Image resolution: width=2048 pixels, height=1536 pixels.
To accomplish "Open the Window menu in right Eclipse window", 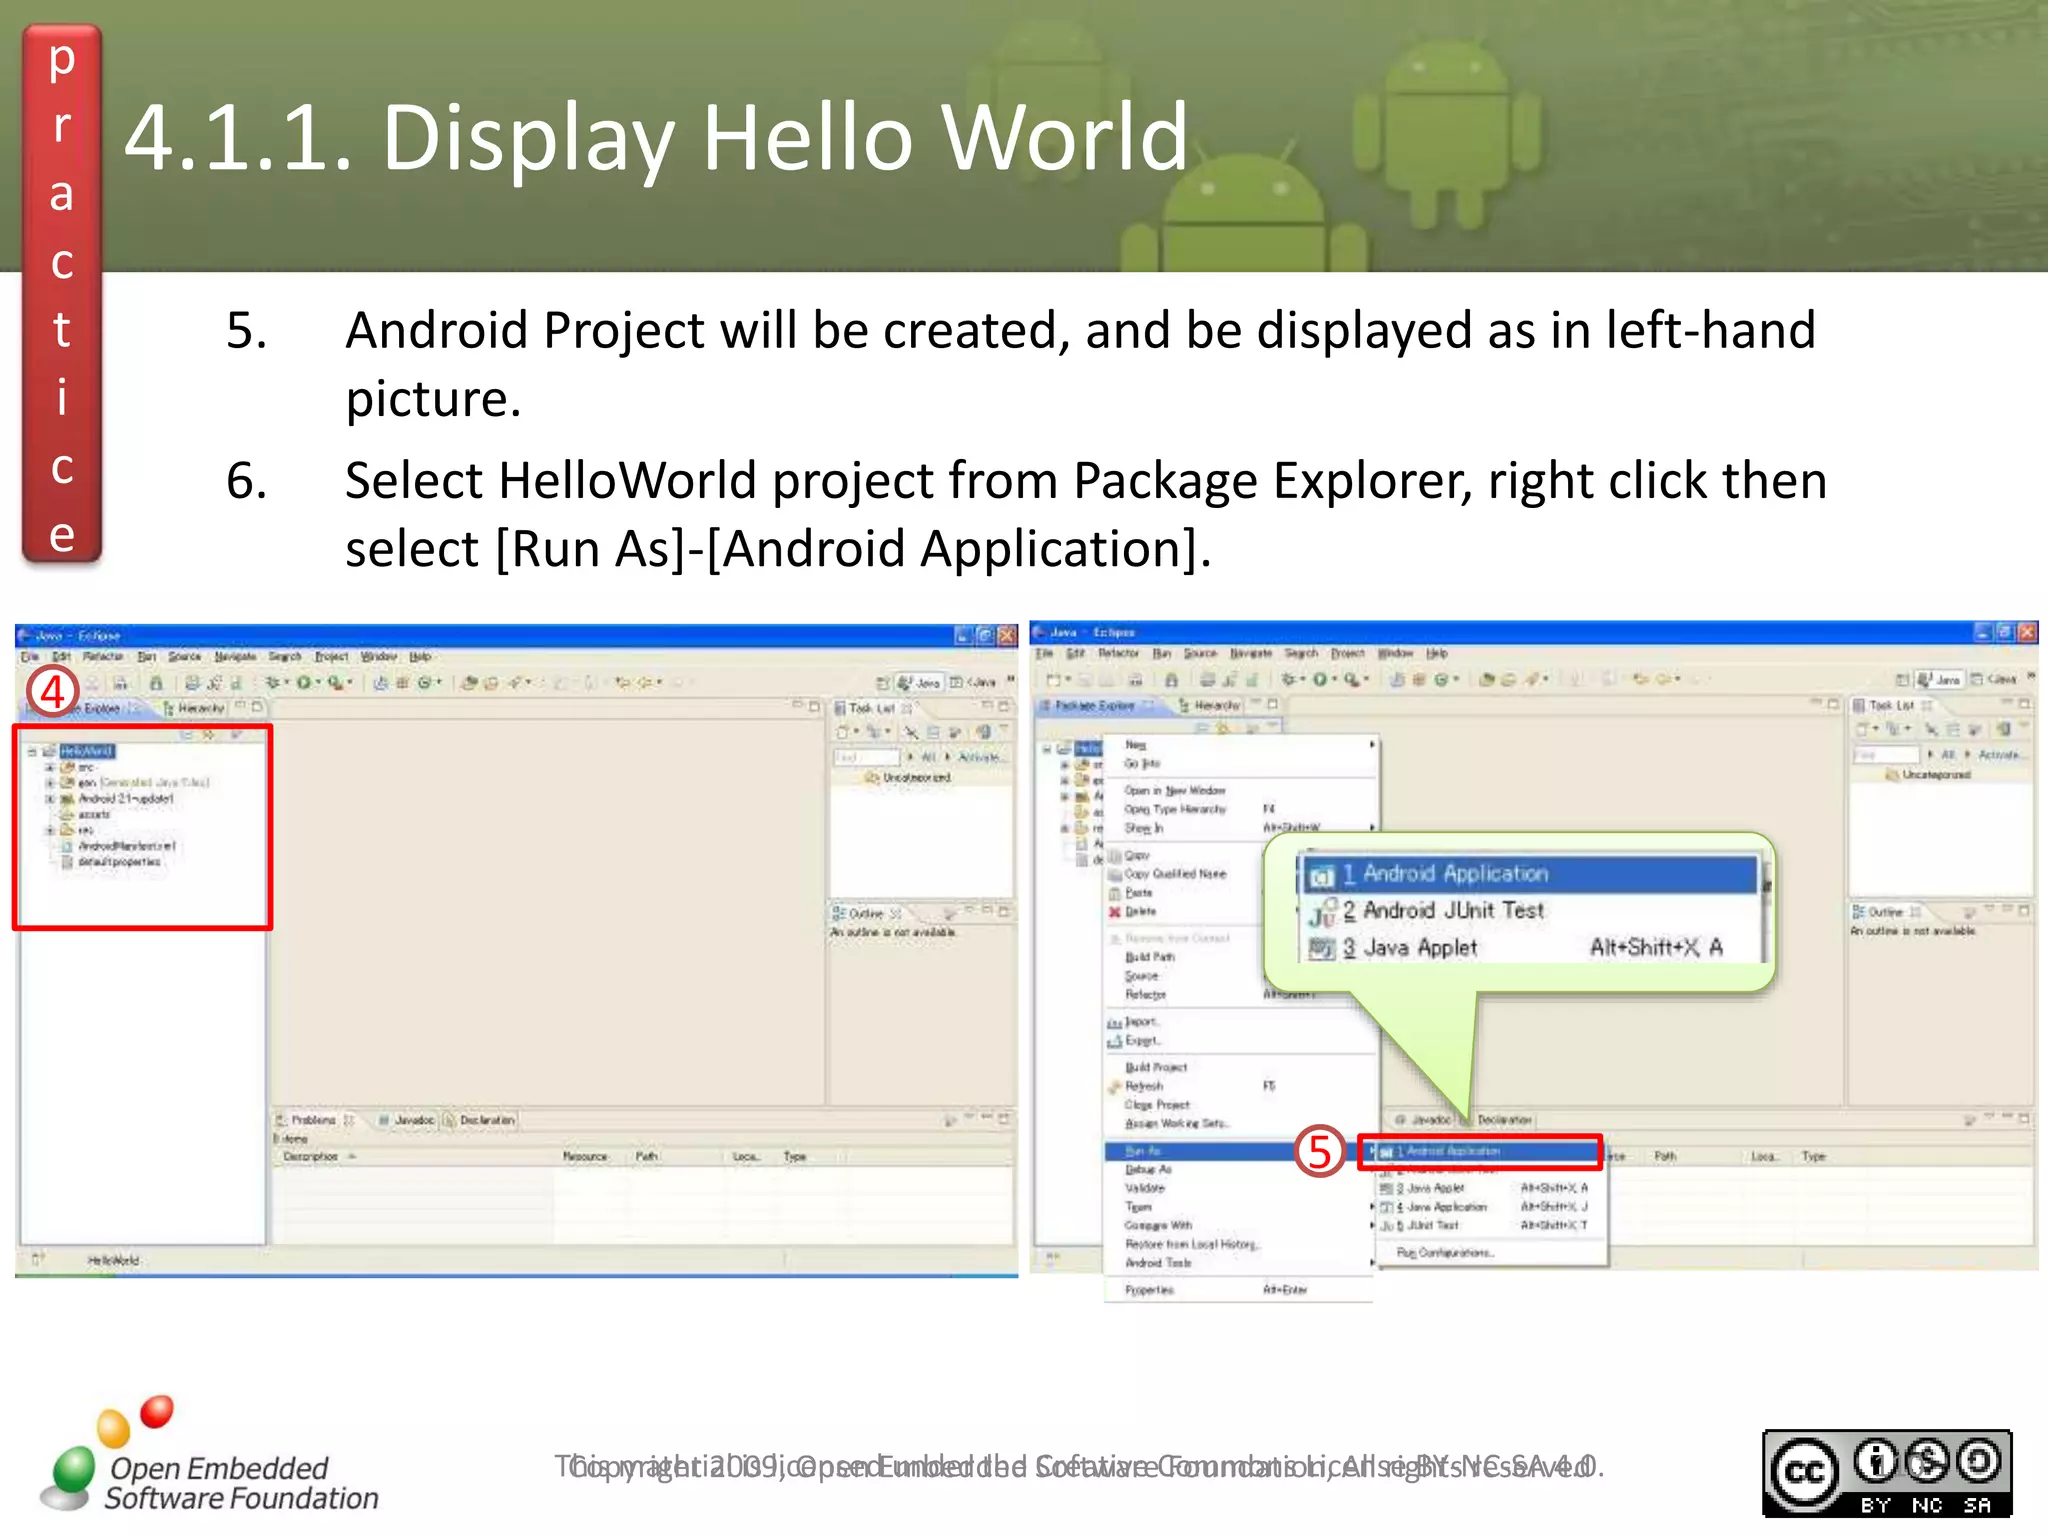I will tap(1395, 654).
